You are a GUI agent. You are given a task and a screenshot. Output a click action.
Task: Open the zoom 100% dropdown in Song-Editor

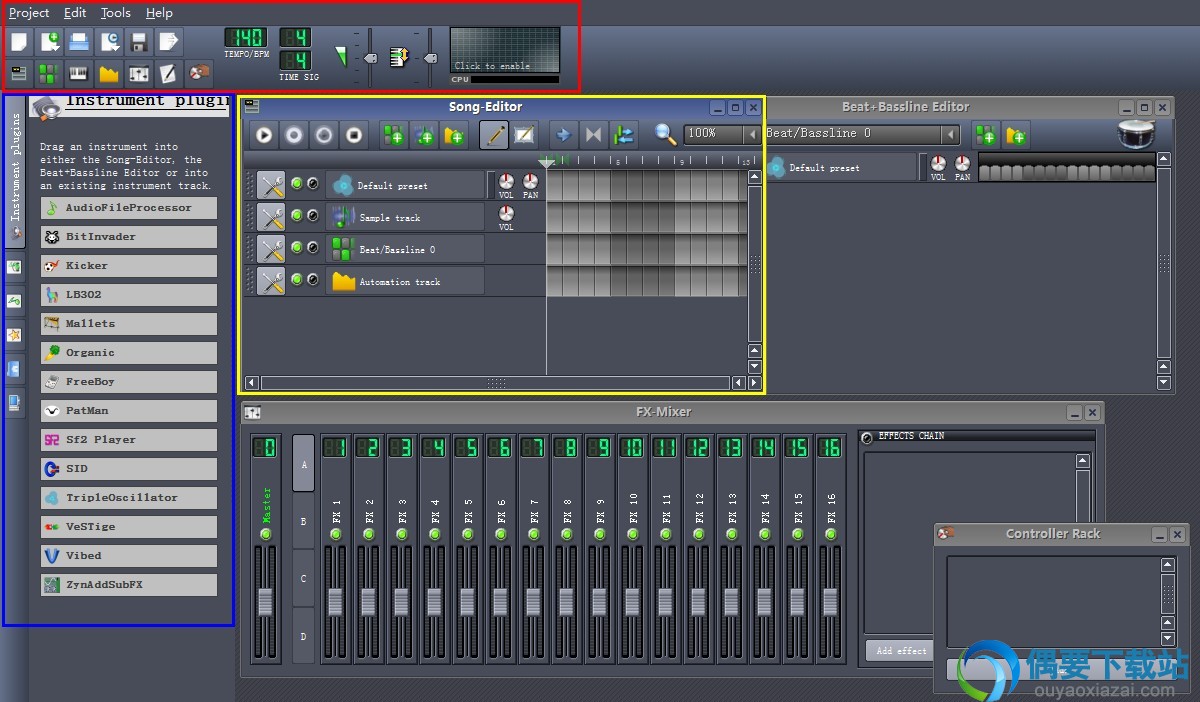pyautogui.click(x=753, y=134)
